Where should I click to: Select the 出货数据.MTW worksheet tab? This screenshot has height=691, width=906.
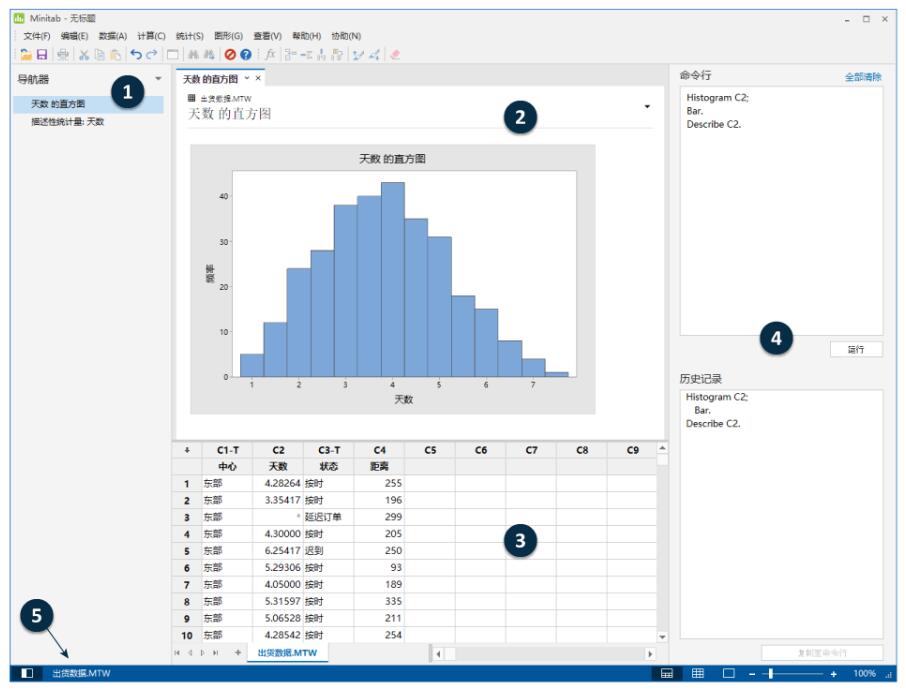pos(287,653)
